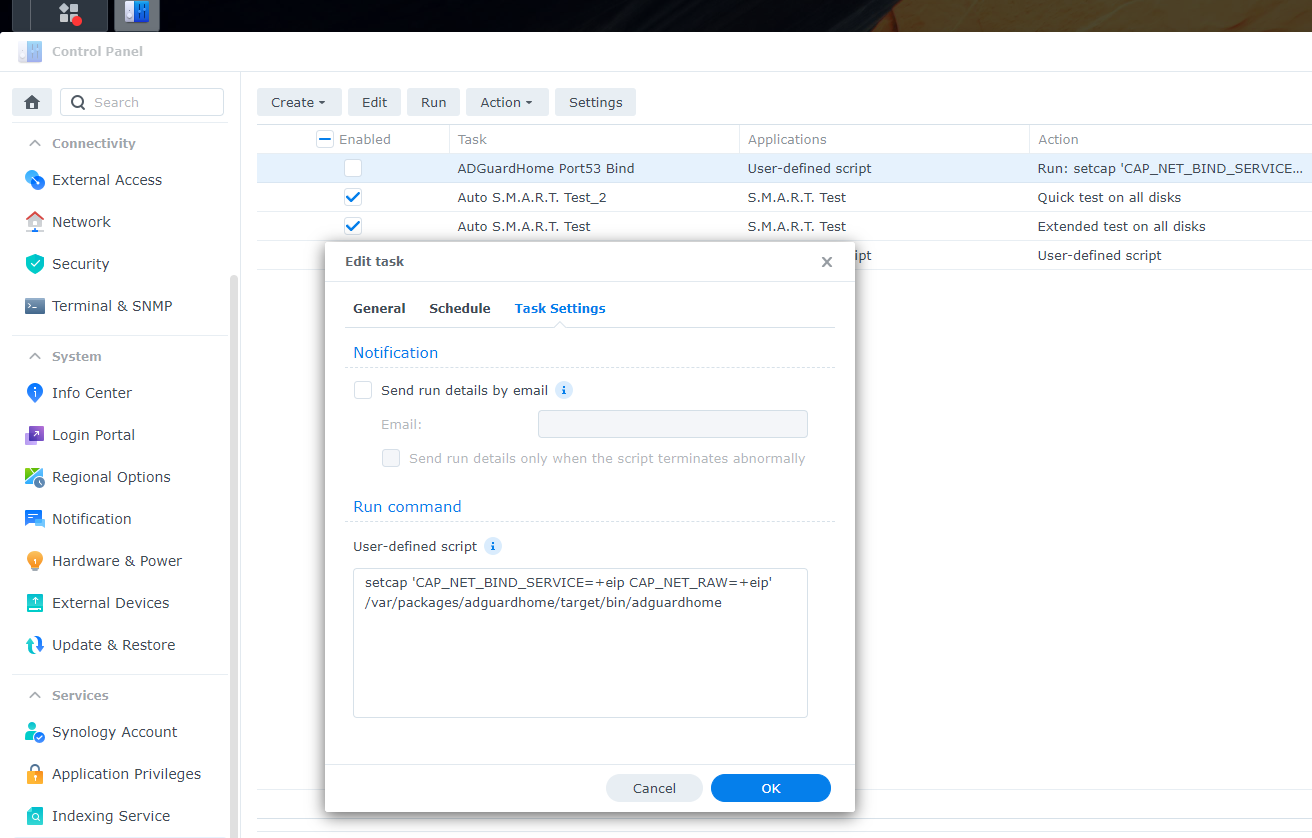Open the Update & Restore icon
The width and height of the screenshot is (1312, 838).
(x=35, y=645)
